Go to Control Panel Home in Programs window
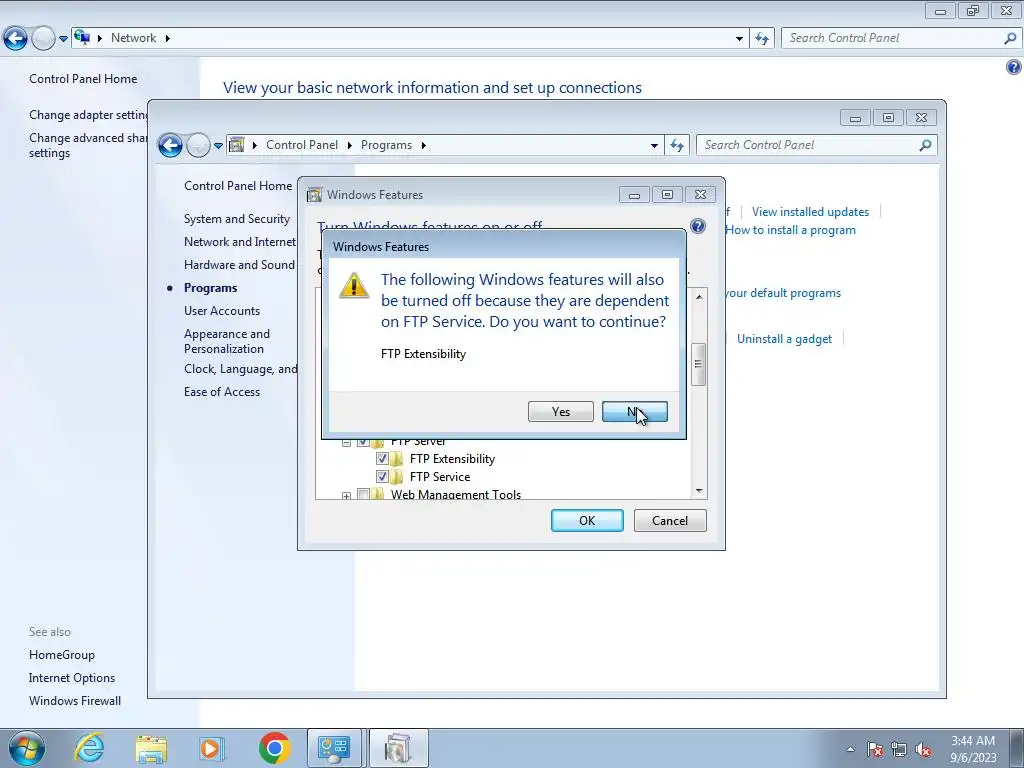The width and height of the screenshot is (1024, 768). [238, 185]
